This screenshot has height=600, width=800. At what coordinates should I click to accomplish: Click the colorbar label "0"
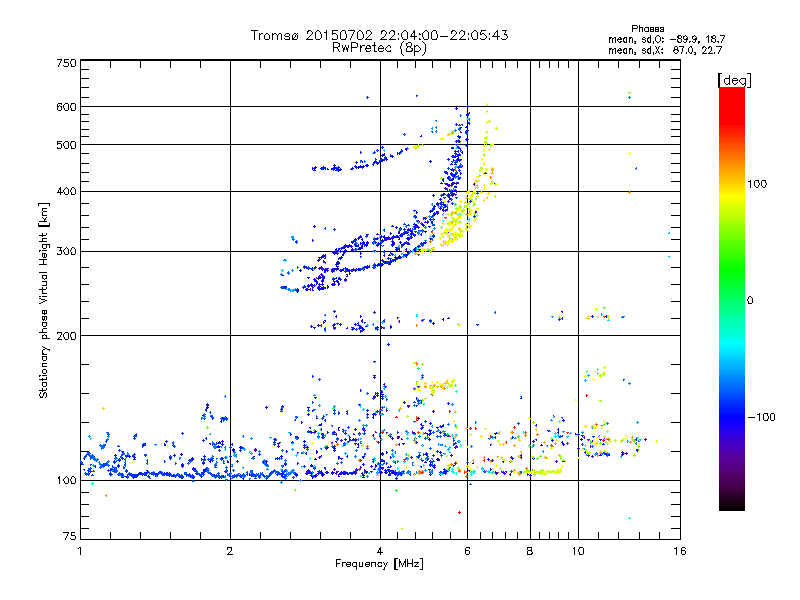(750, 300)
